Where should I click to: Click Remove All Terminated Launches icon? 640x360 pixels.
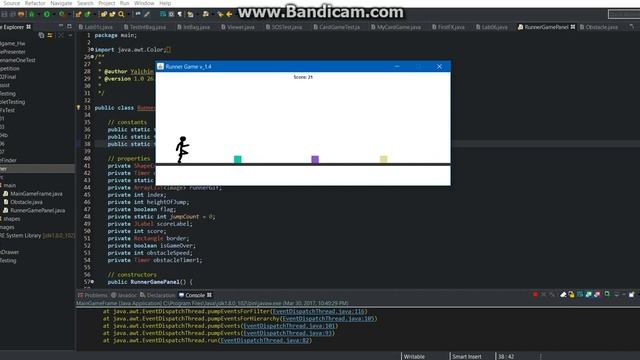click(552, 294)
